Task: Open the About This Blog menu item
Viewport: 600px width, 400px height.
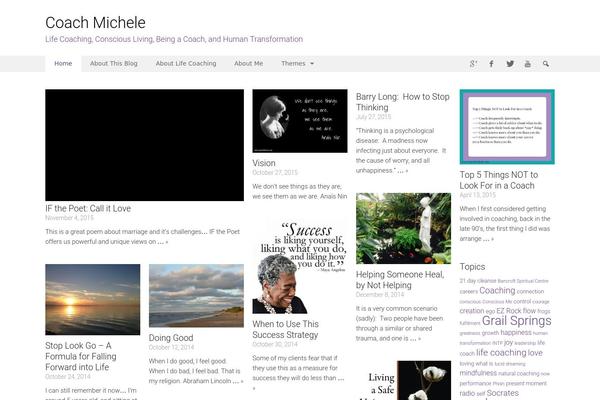Action: (114, 64)
